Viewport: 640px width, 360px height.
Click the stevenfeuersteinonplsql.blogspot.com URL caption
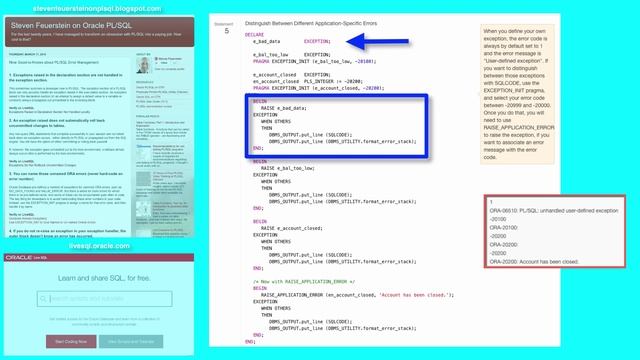(97, 9)
